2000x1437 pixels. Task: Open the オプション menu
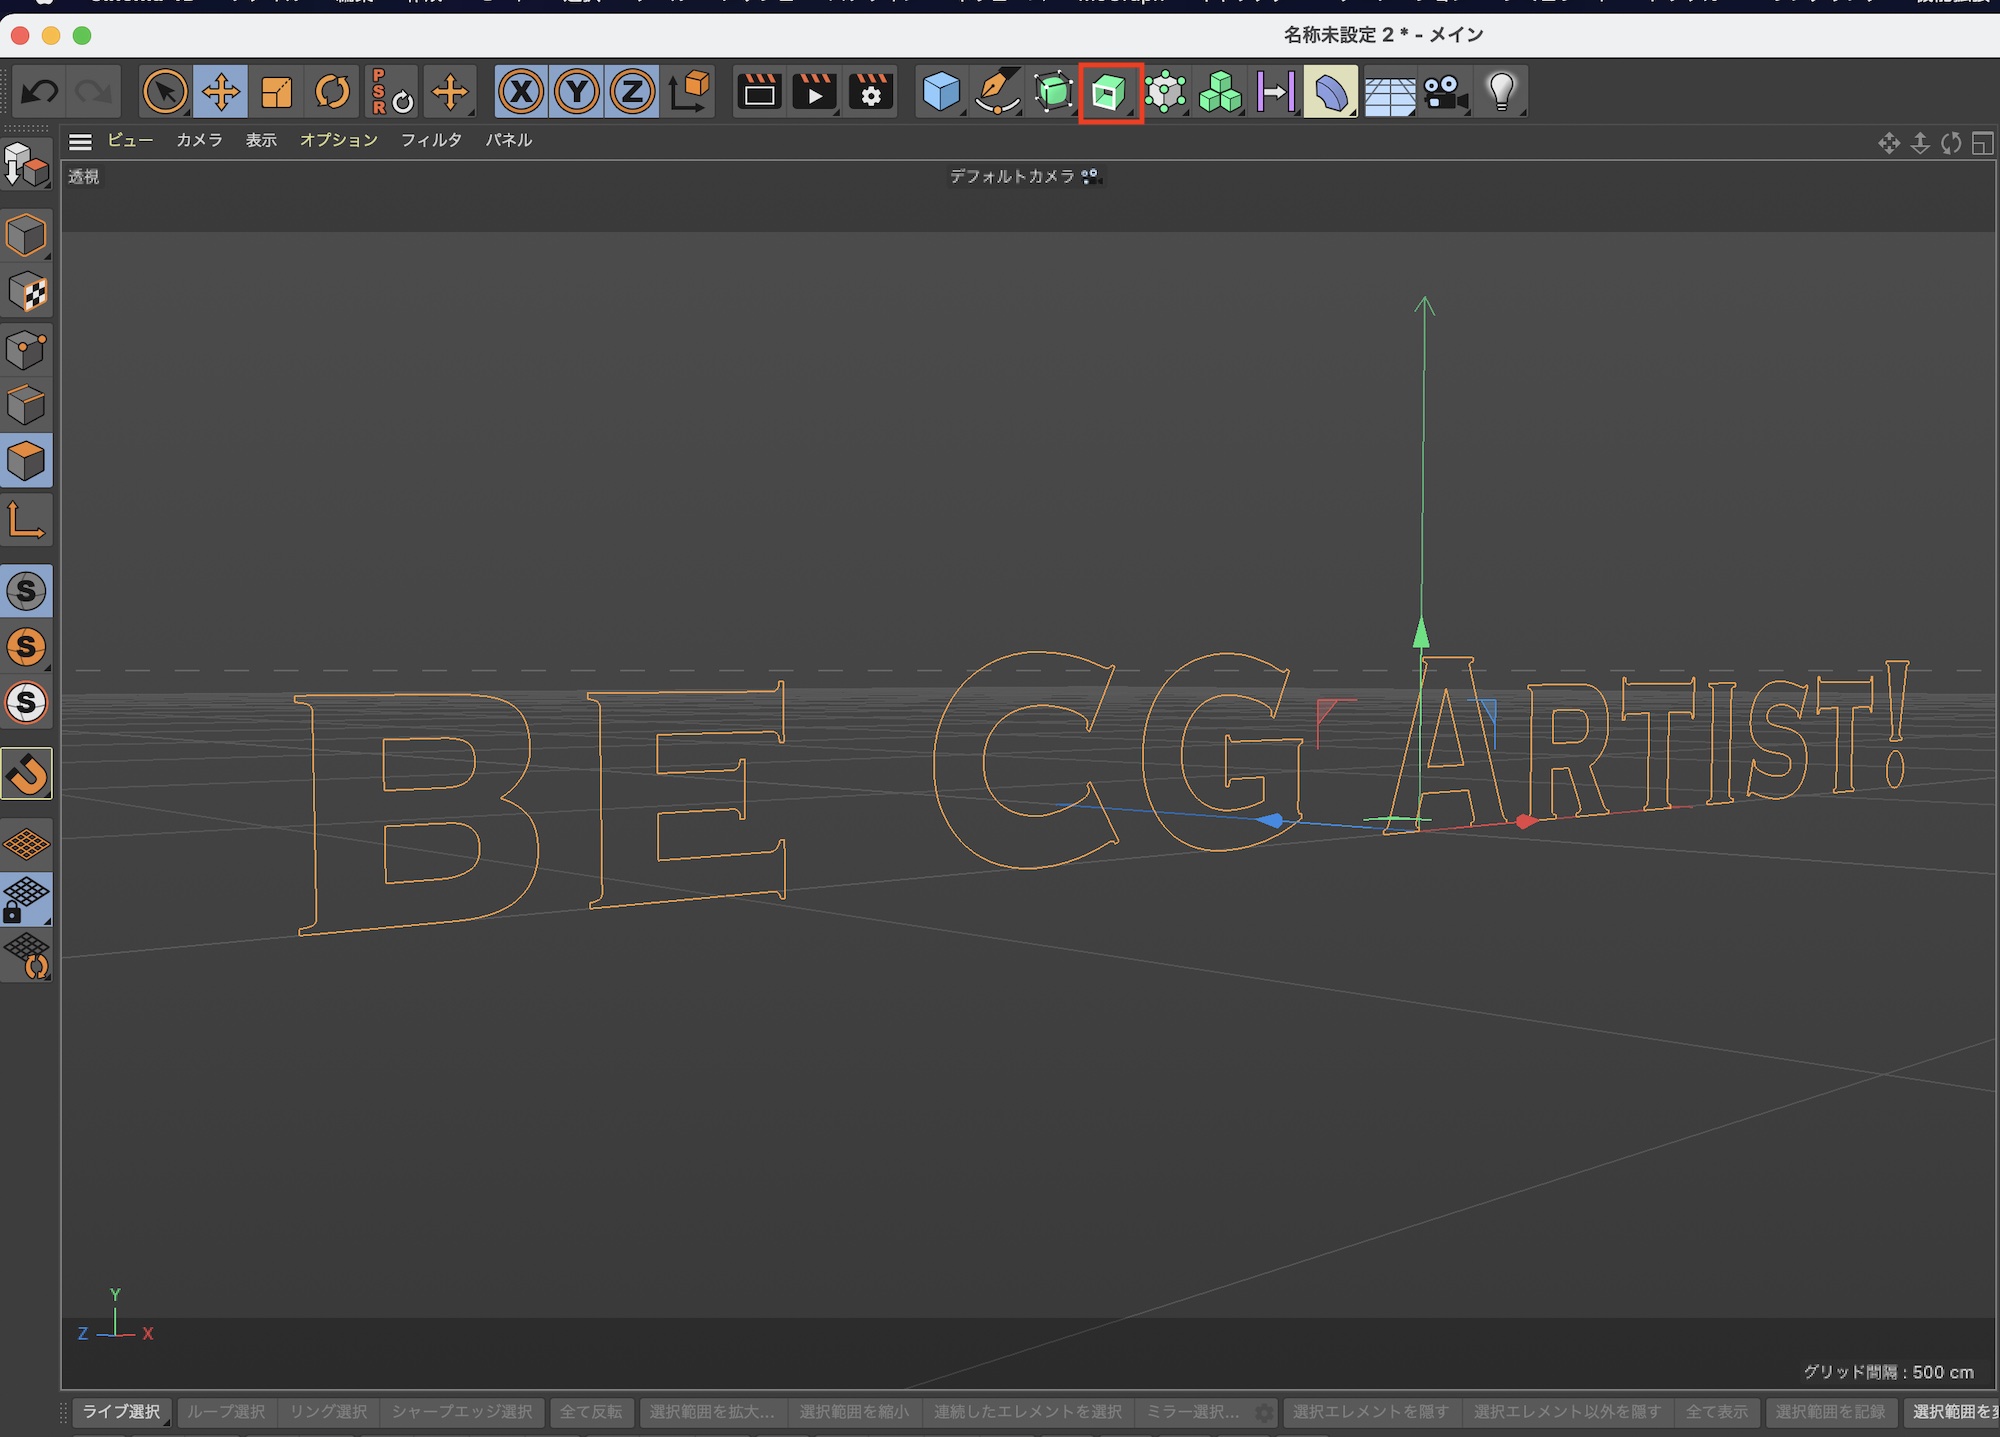click(338, 141)
